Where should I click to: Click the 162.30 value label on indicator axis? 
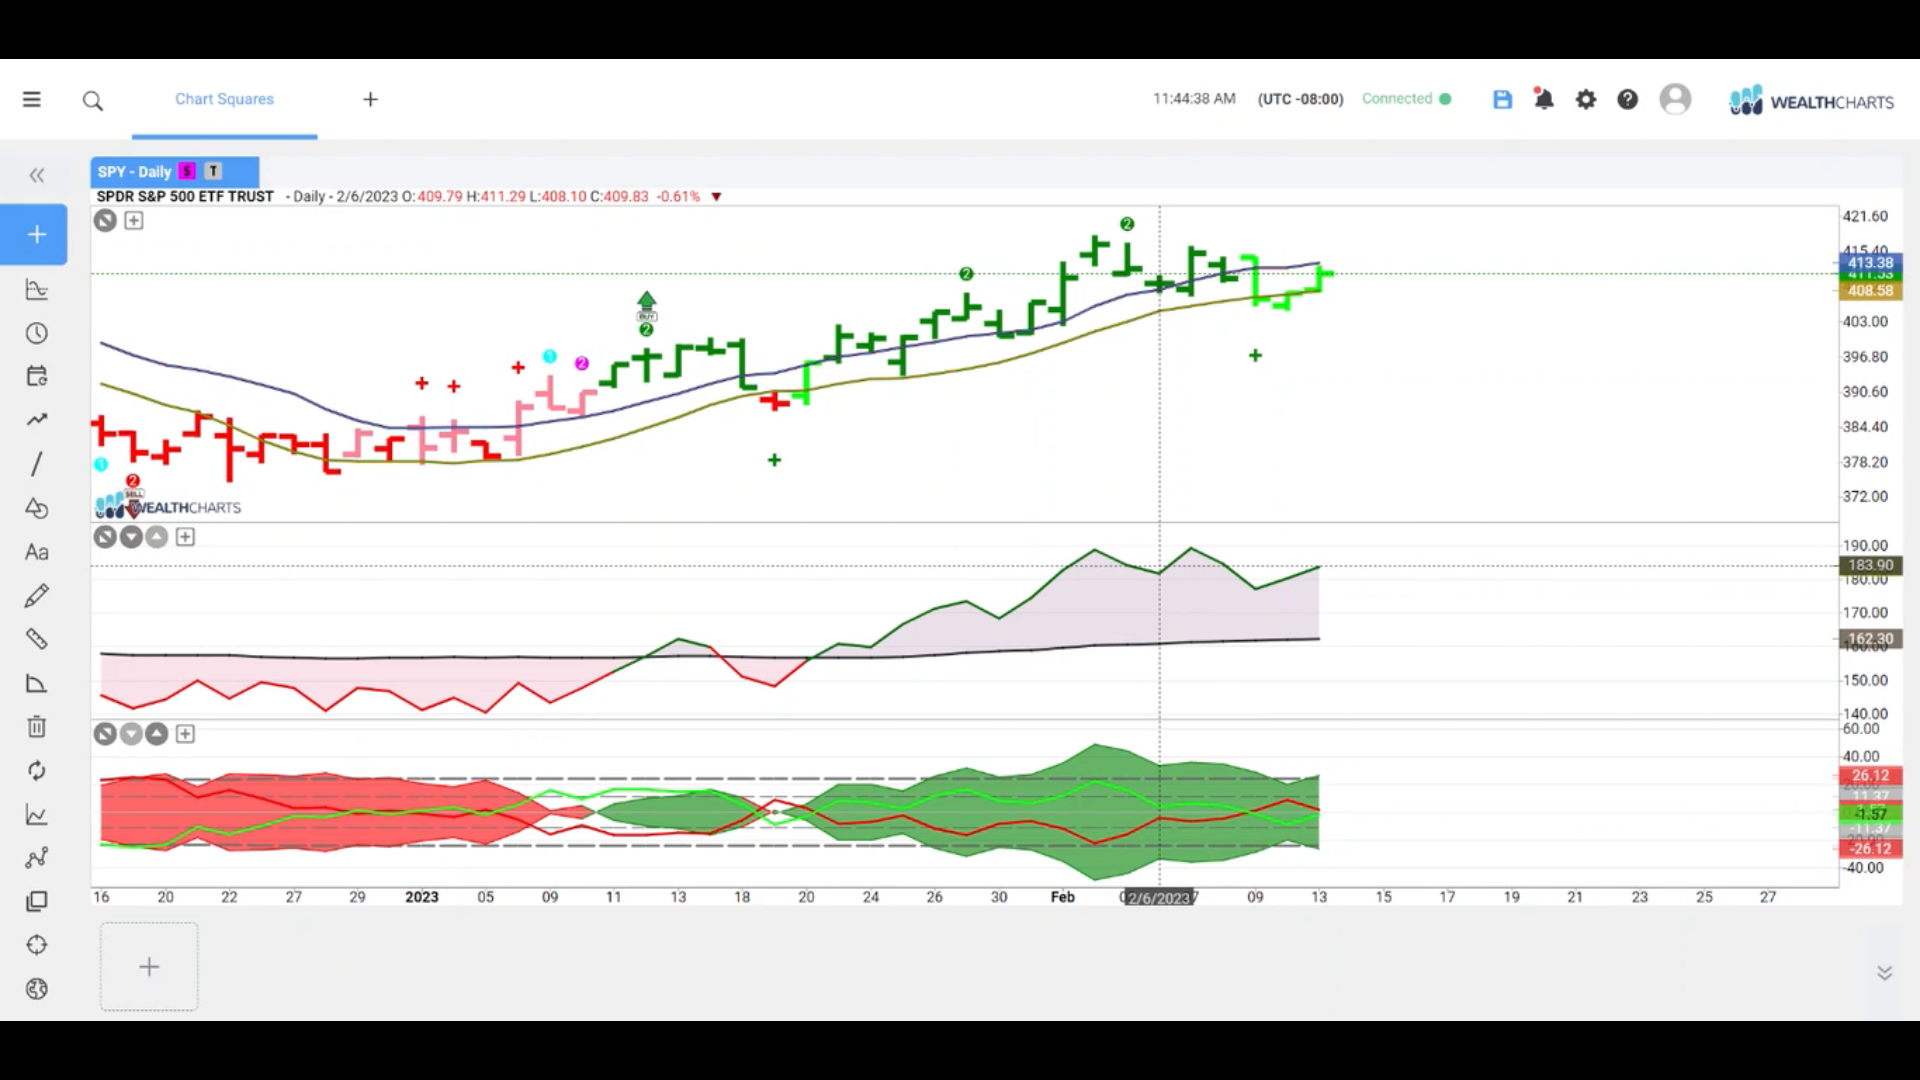(1870, 639)
